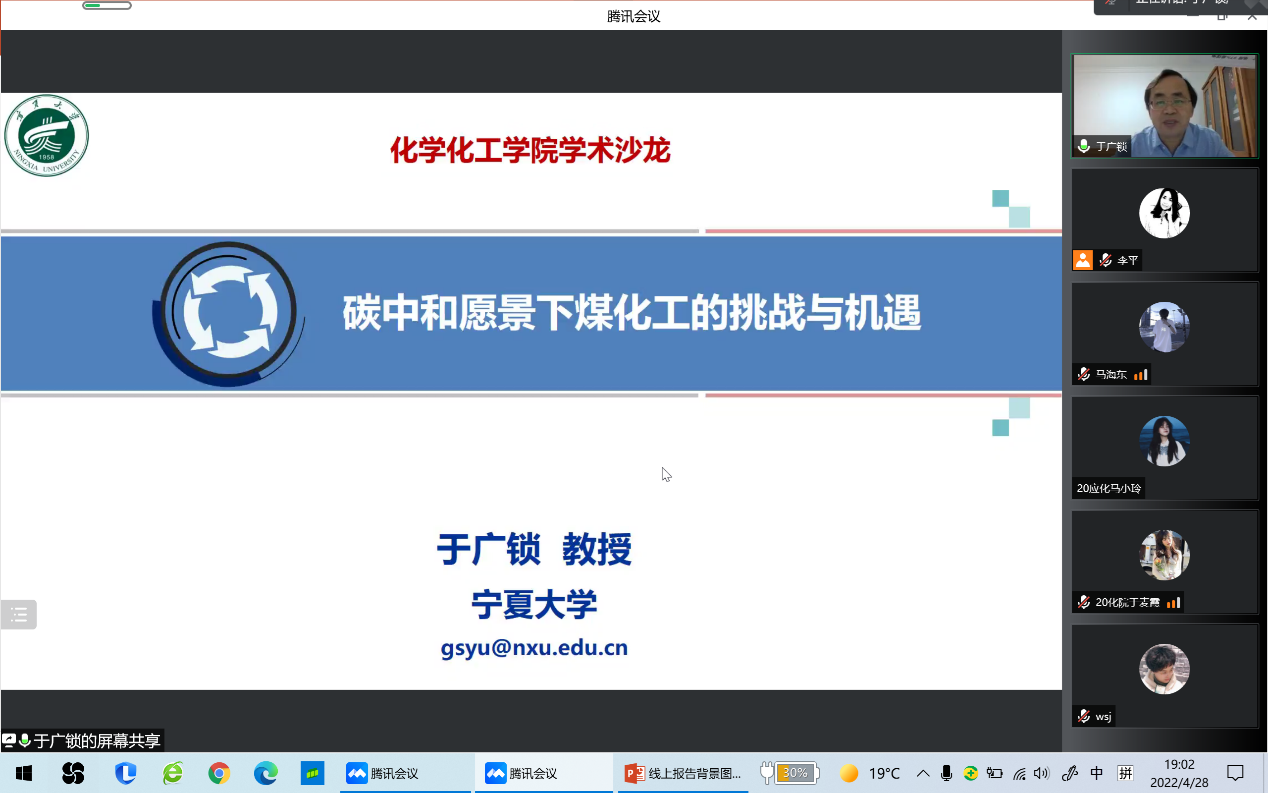The width and height of the screenshot is (1268, 793).
Task: Select the 丁广锁 speaker video tile
Action: [x=1164, y=105]
